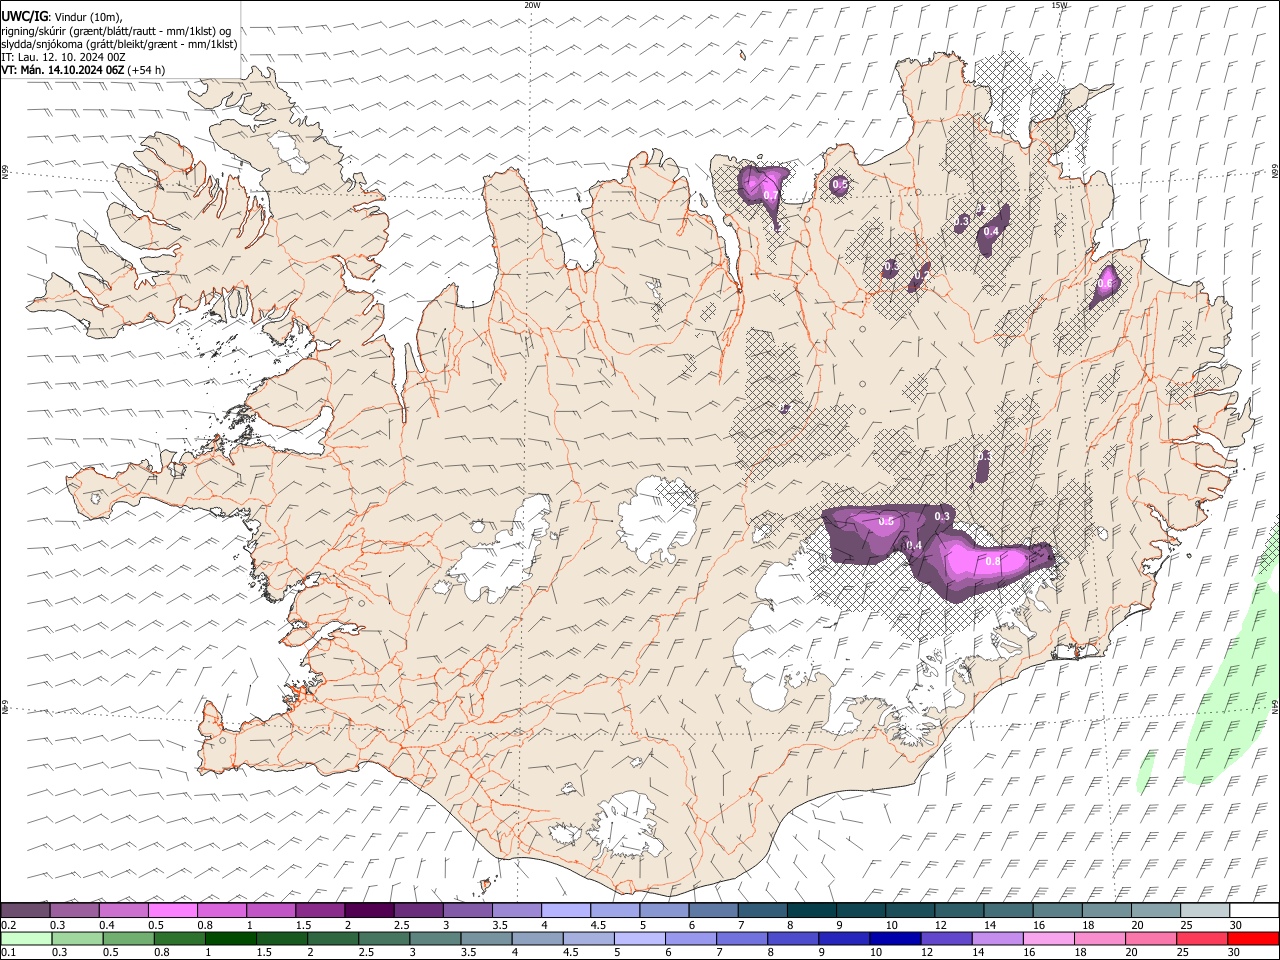Pick the darkest purple swatch labeled 2 in the top legend bar
The image size is (1280, 960).
click(x=369, y=911)
